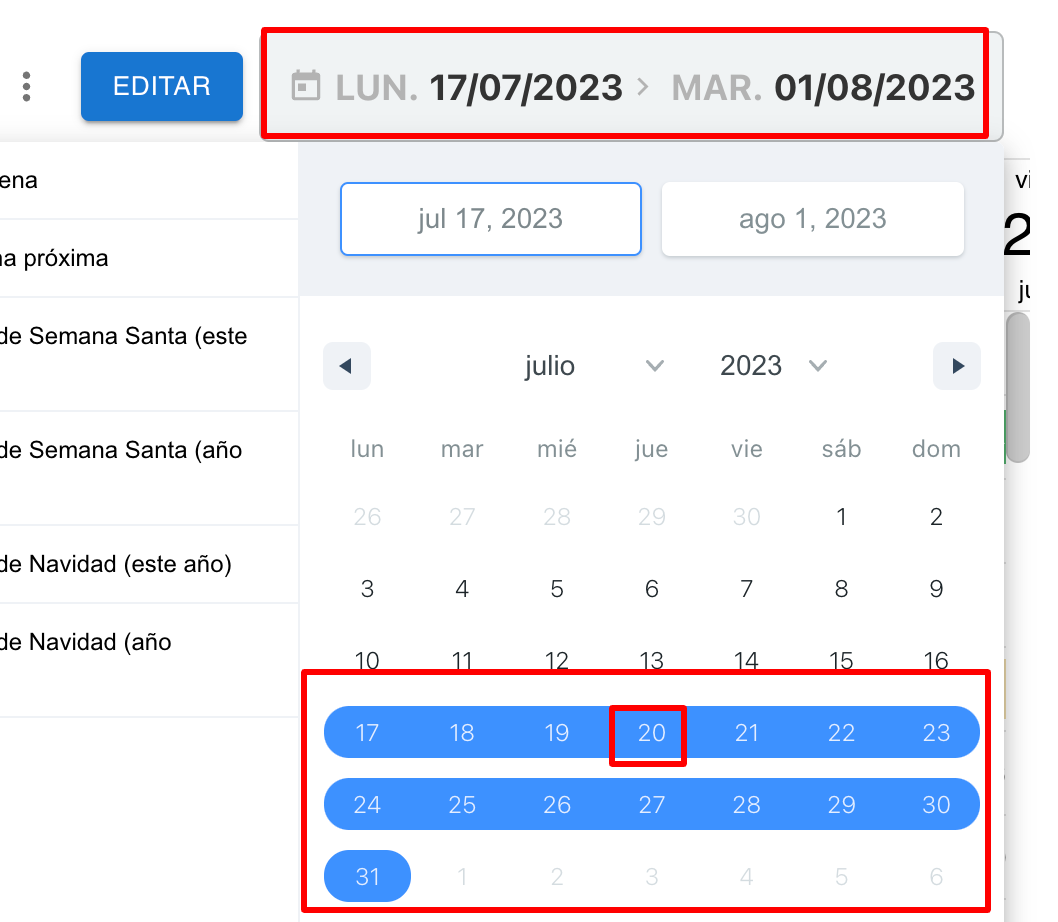The image size is (1058, 922).
Task: Select July 20 in the calendar
Action: tap(651, 733)
